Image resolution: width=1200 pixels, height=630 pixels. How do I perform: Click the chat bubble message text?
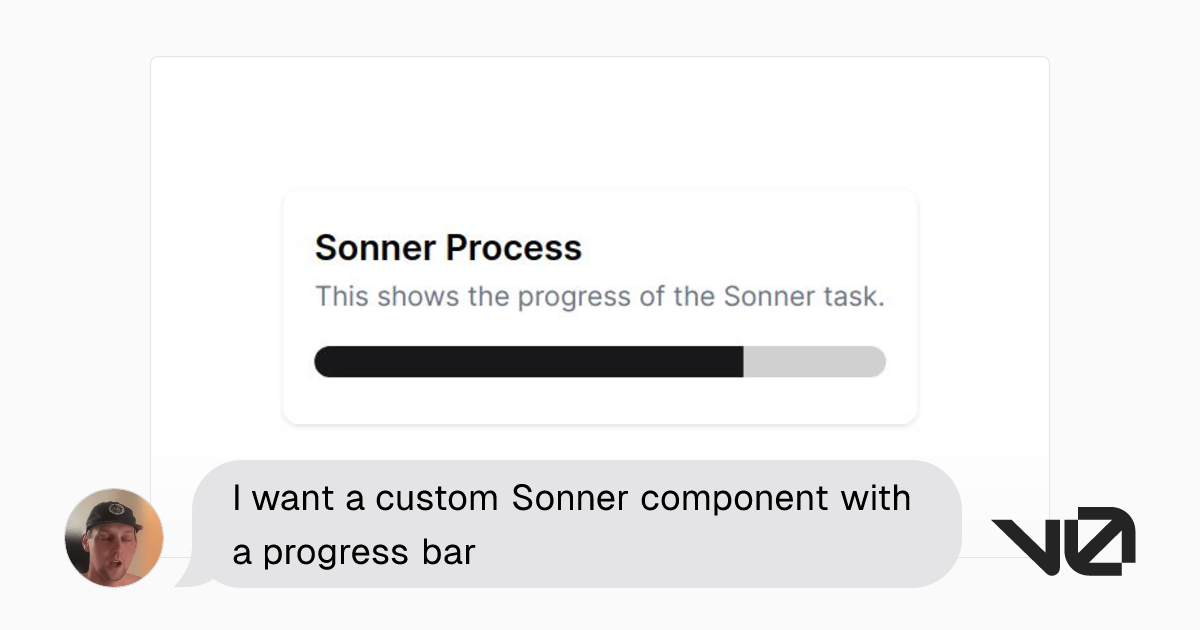tap(570, 523)
